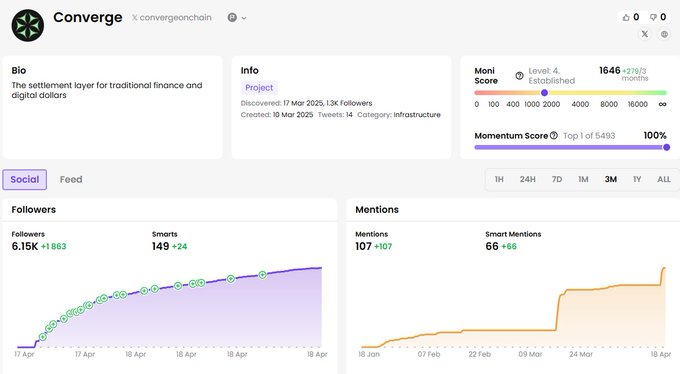Click the circular P badge icon

[232, 17]
